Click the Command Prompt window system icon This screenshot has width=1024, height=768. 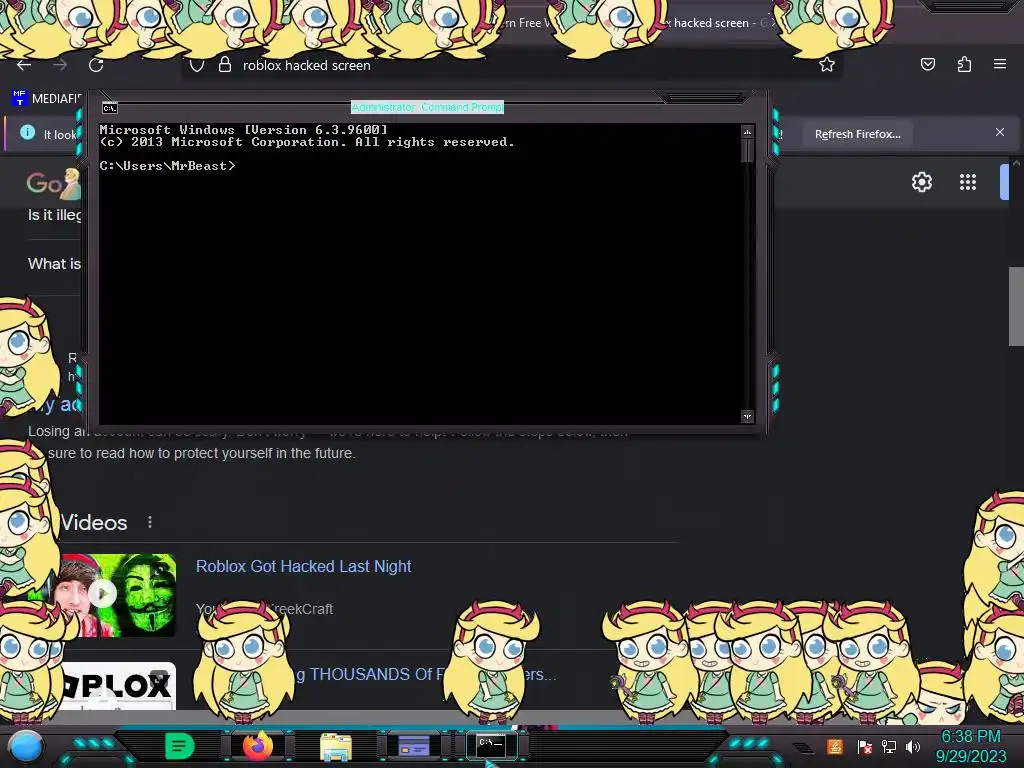coord(110,108)
